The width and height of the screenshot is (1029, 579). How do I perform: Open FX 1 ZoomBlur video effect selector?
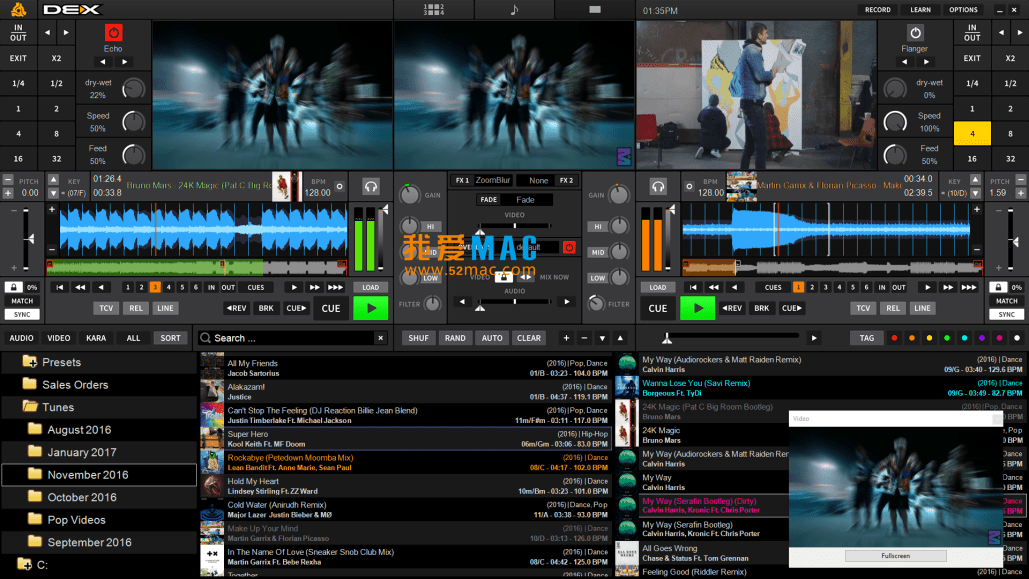493,180
